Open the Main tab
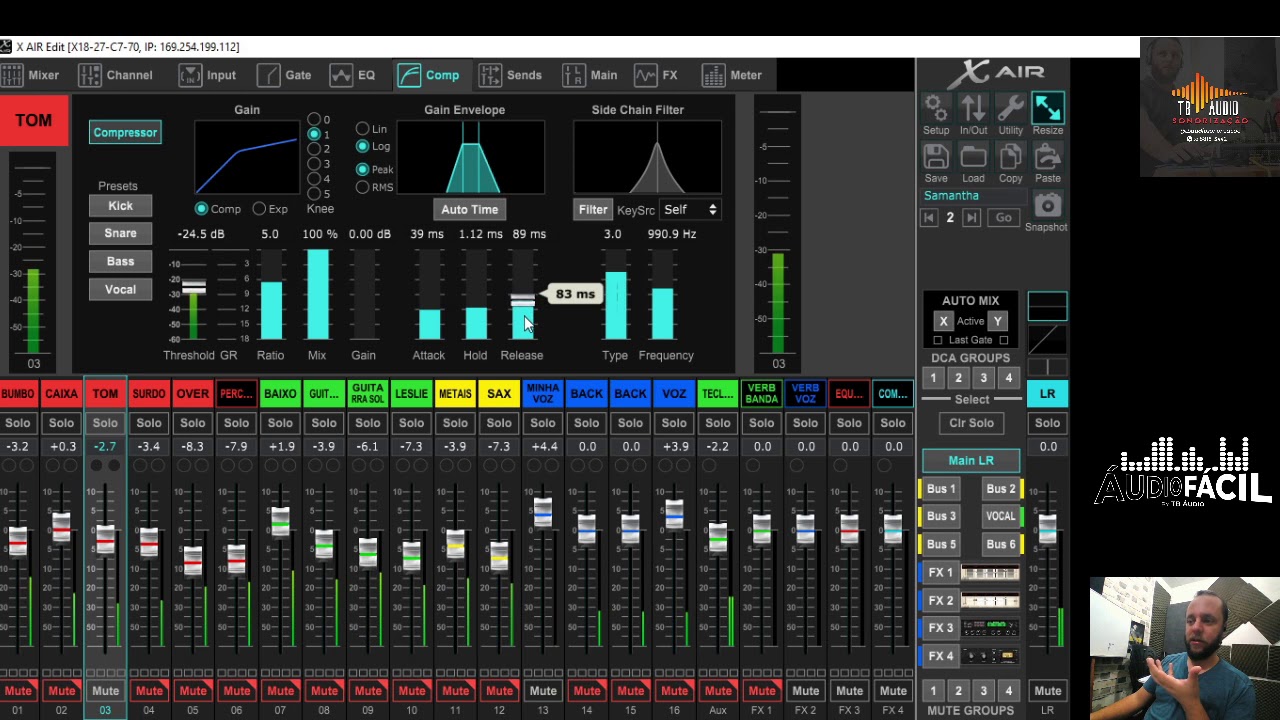 tap(590, 75)
